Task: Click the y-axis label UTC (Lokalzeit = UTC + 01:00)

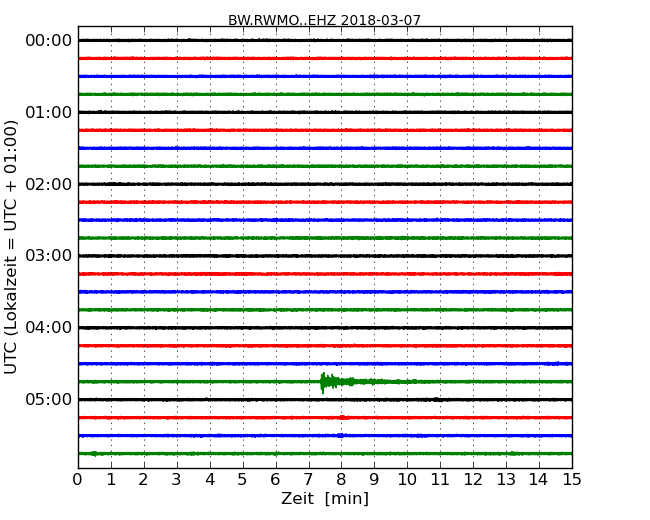Action: pos(11,247)
